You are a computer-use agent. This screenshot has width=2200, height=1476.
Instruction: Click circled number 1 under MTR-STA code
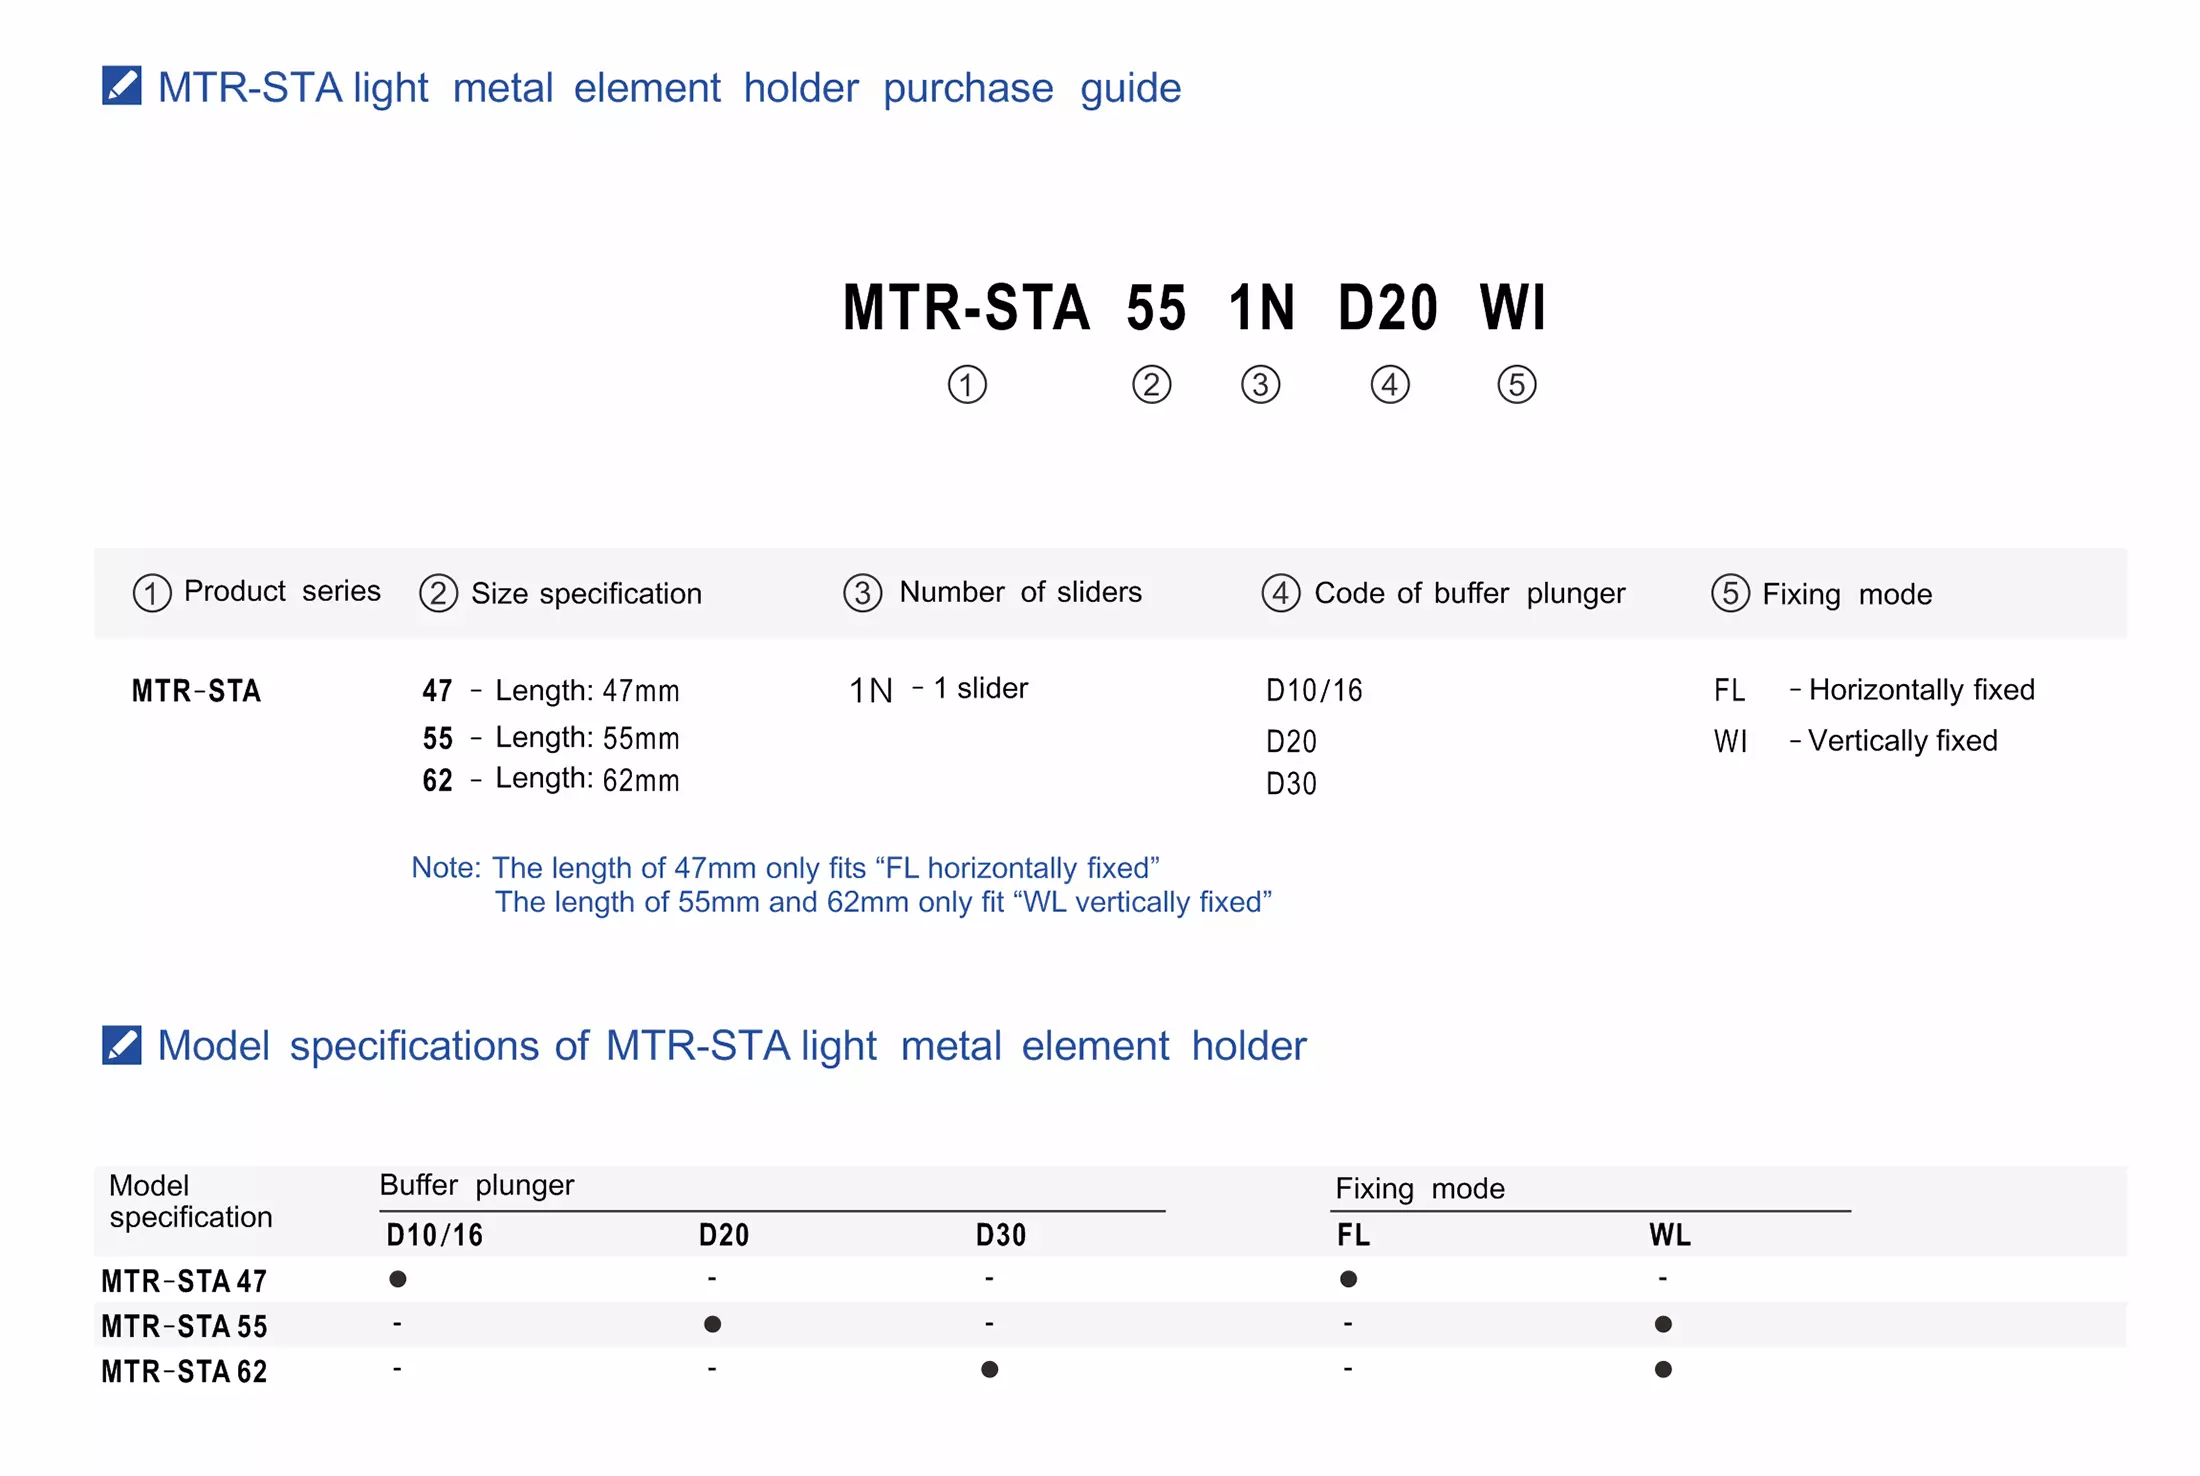click(966, 385)
